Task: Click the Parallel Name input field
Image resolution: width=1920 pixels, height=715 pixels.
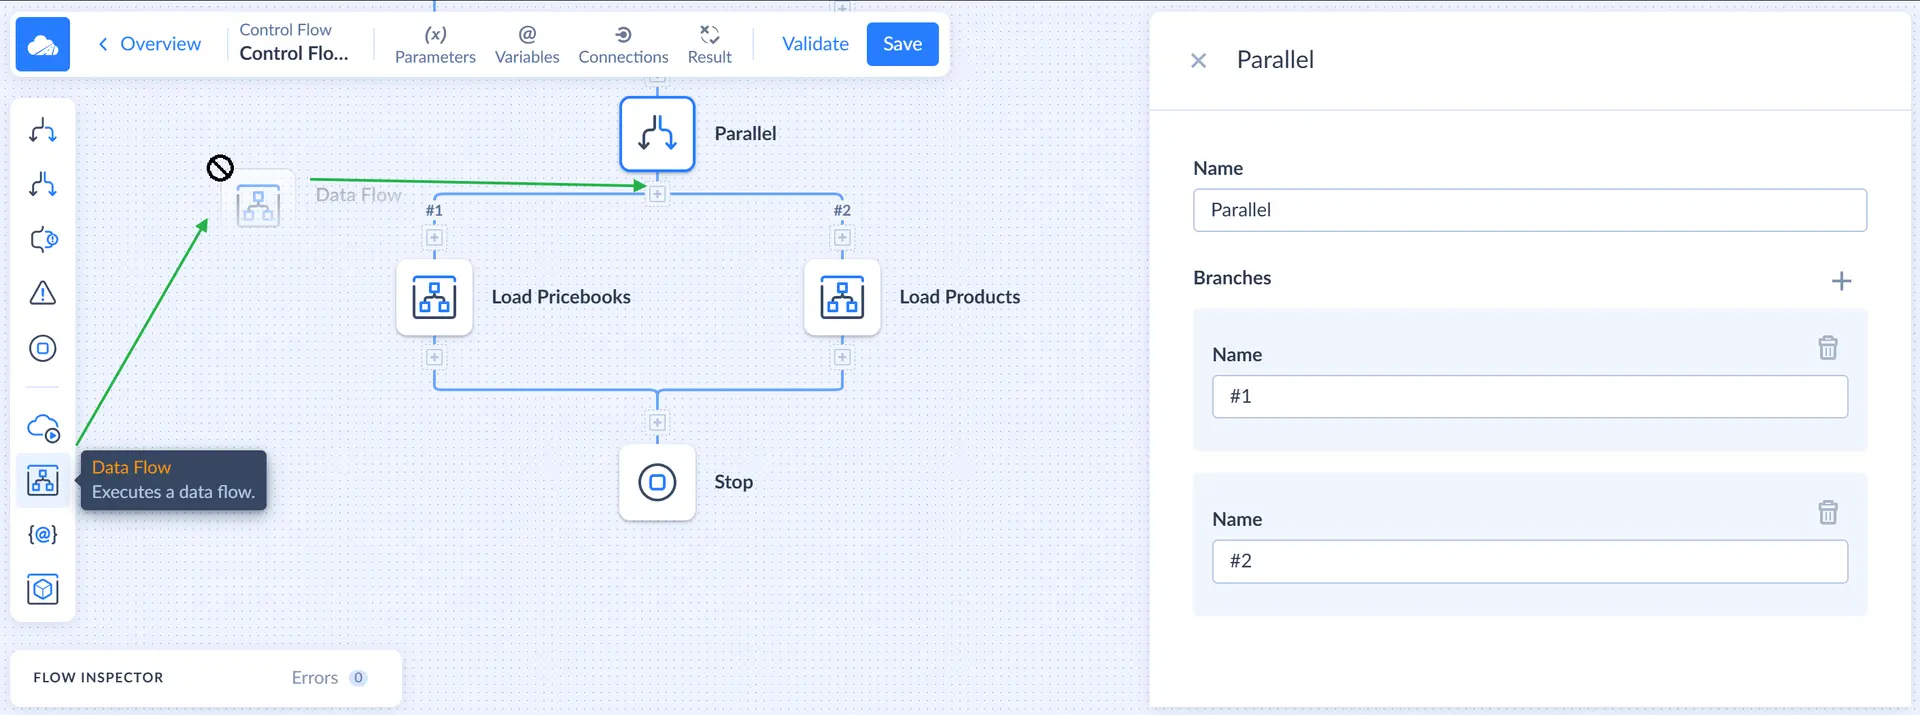Action: point(1529,210)
